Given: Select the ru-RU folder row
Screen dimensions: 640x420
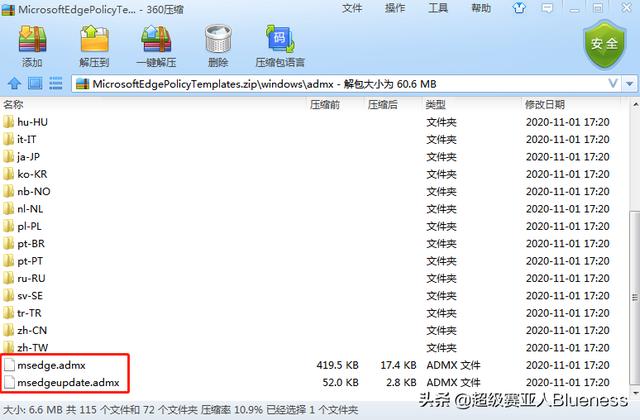Looking at the screenshot, I should (x=314, y=278).
